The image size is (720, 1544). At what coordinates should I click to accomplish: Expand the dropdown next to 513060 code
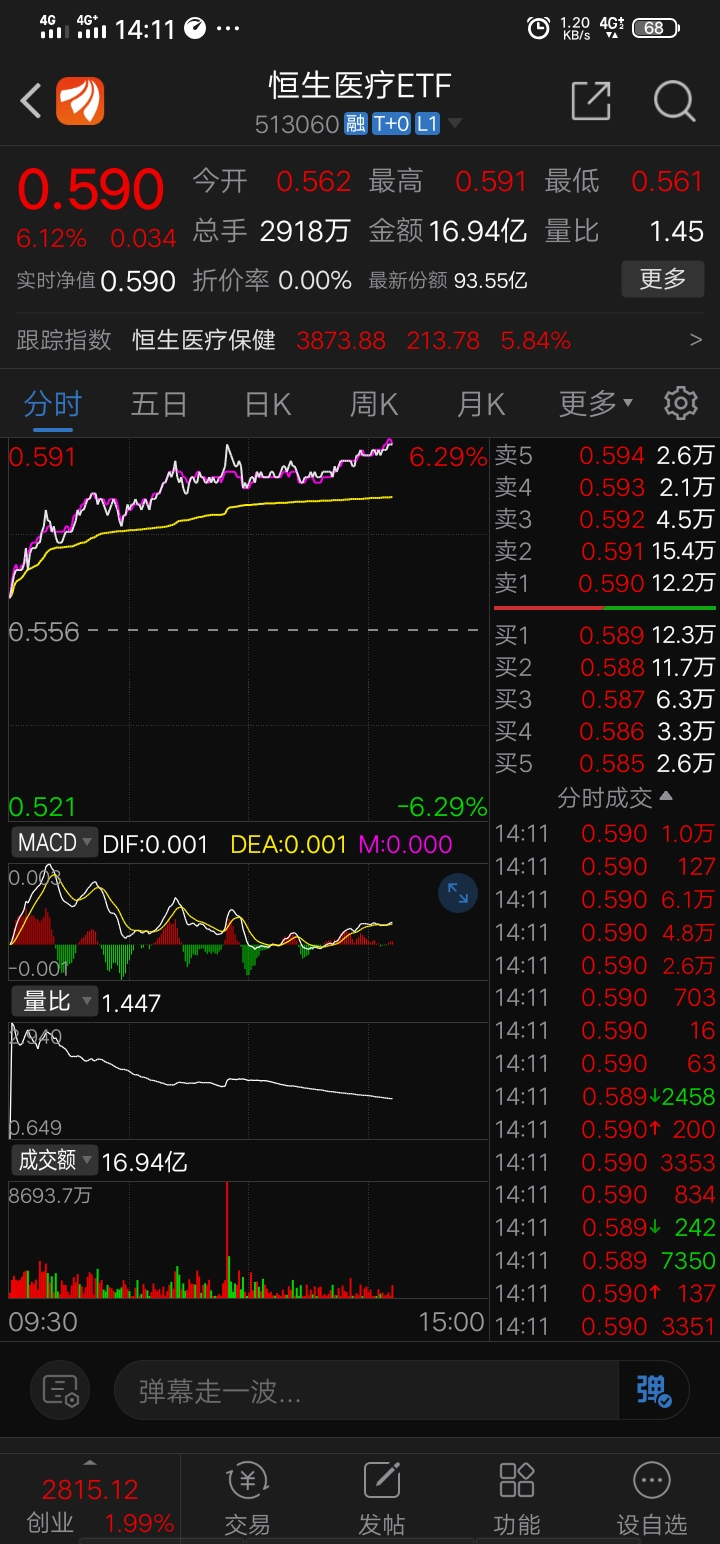click(455, 124)
